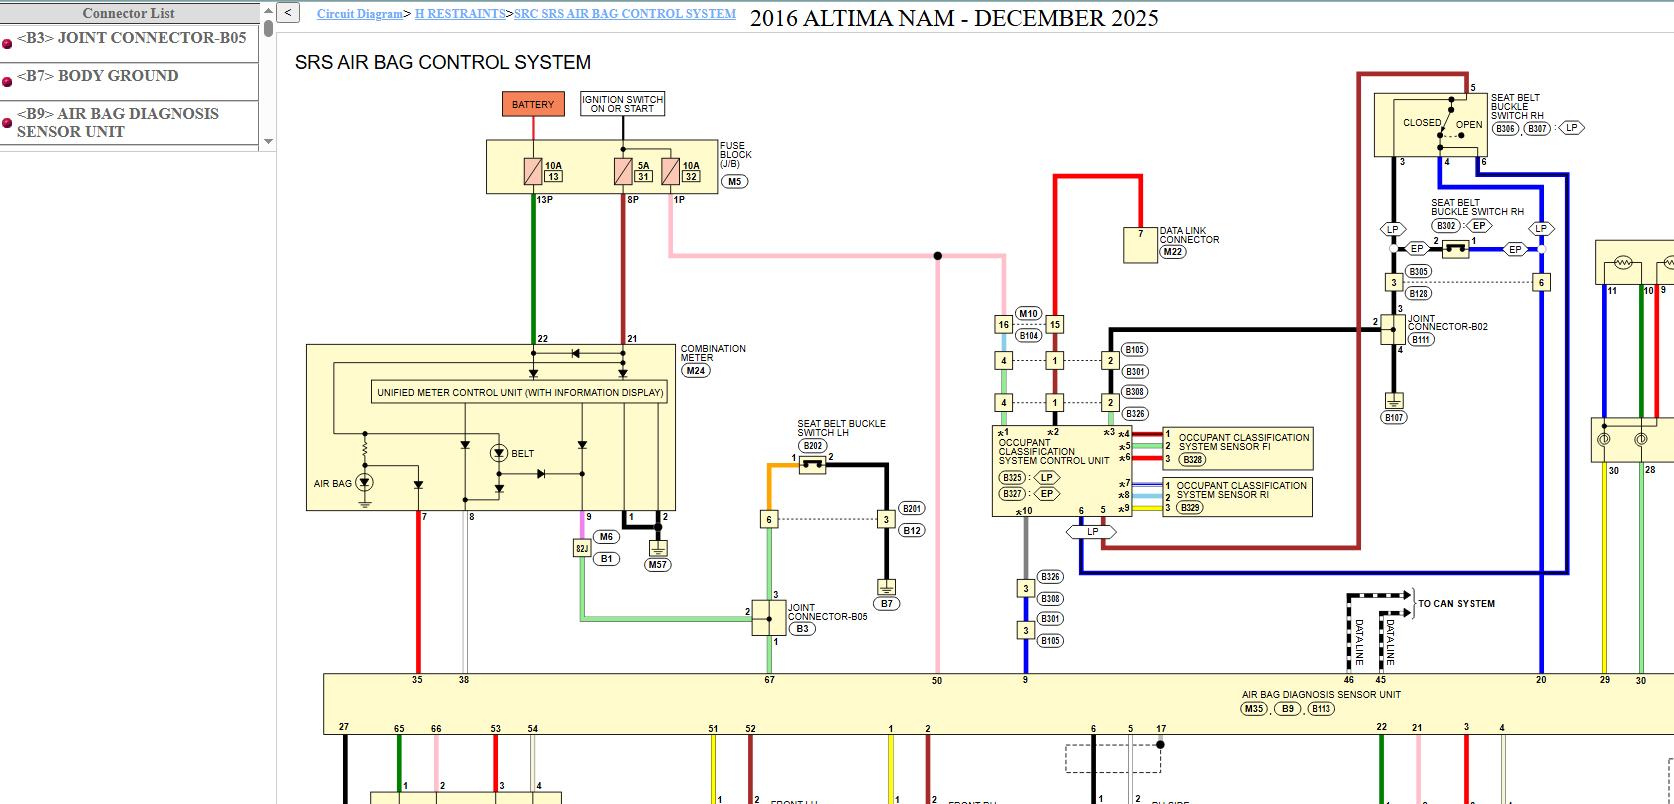Click the IGNITION SWITCH ON OR START box
The width and height of the screenshot is (1674, 804).
(623, 104)
